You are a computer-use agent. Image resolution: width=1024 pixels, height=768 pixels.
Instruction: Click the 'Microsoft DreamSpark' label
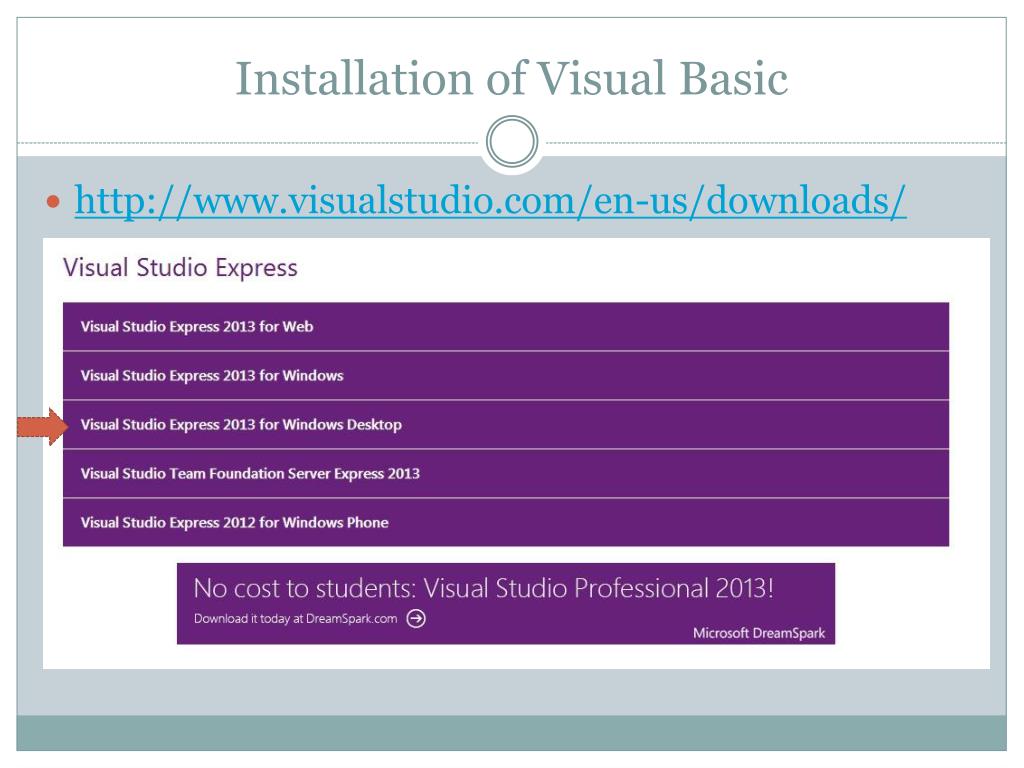[759, 633]
